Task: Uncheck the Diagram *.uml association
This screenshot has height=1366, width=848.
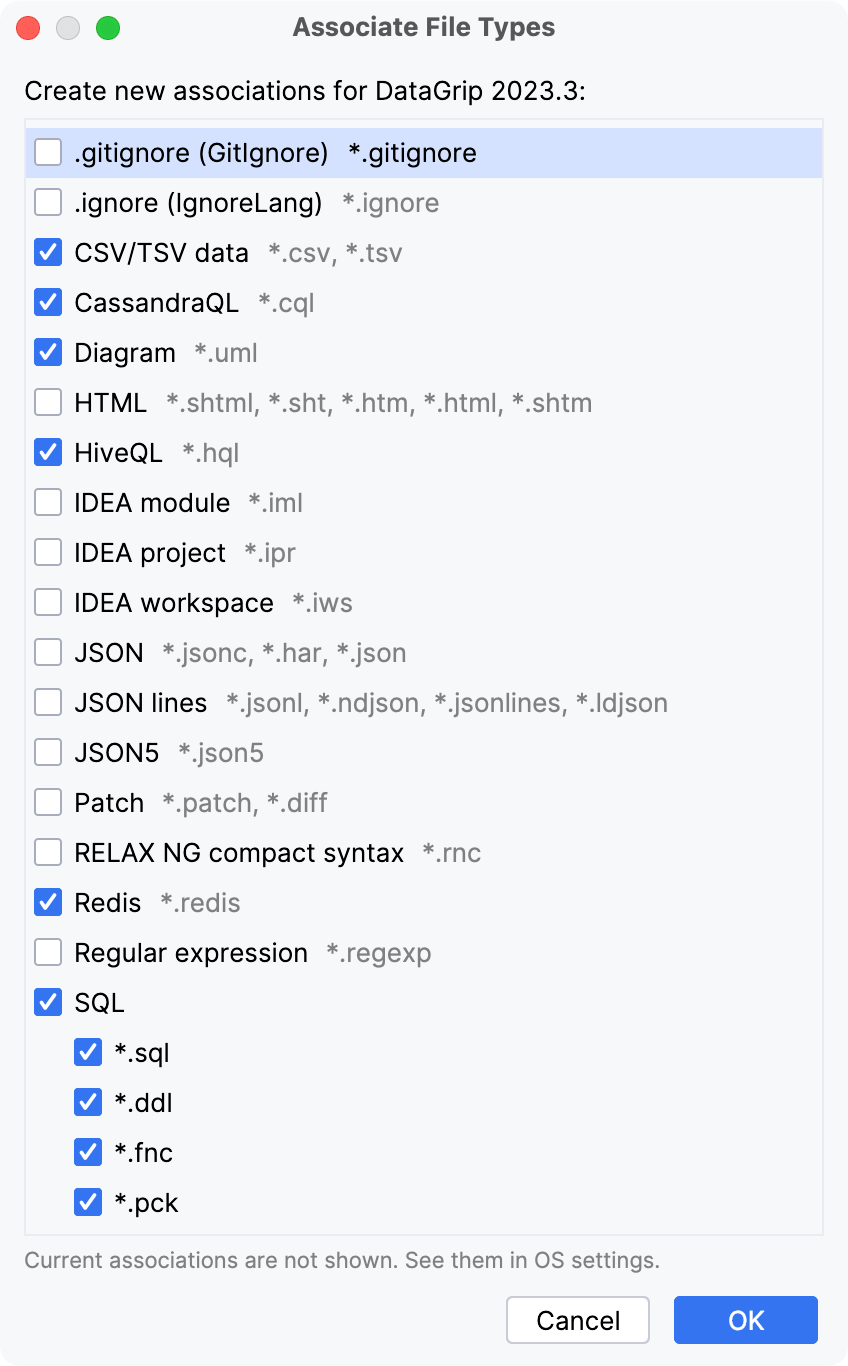Action: (47, 352)
